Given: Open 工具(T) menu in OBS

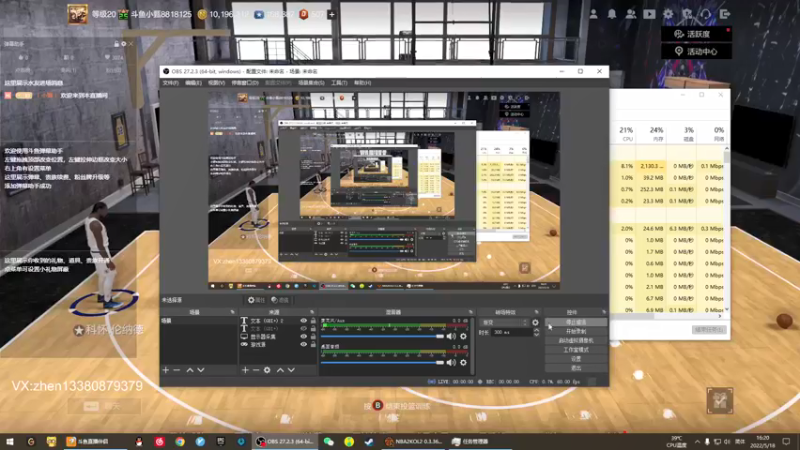Looking at the screenshot, I should (x=339, y=83).
